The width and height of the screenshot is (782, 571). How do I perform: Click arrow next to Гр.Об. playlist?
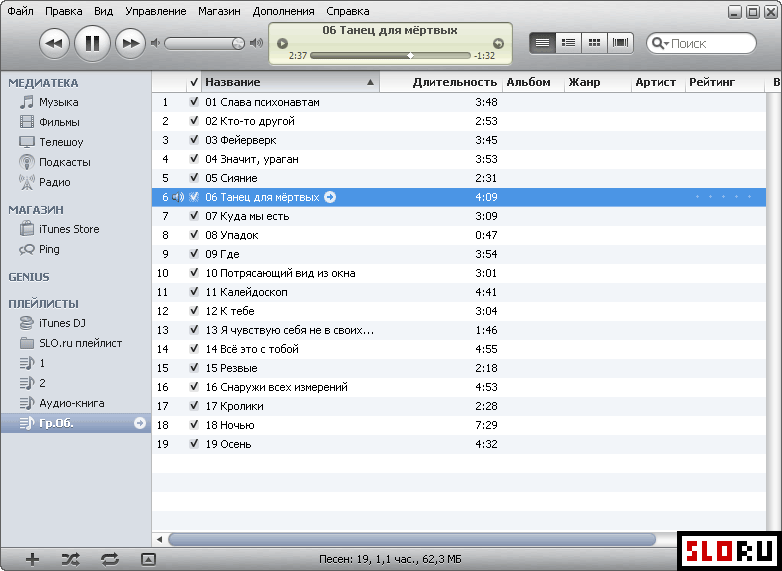pyautogui.click(x=140, y=423)
